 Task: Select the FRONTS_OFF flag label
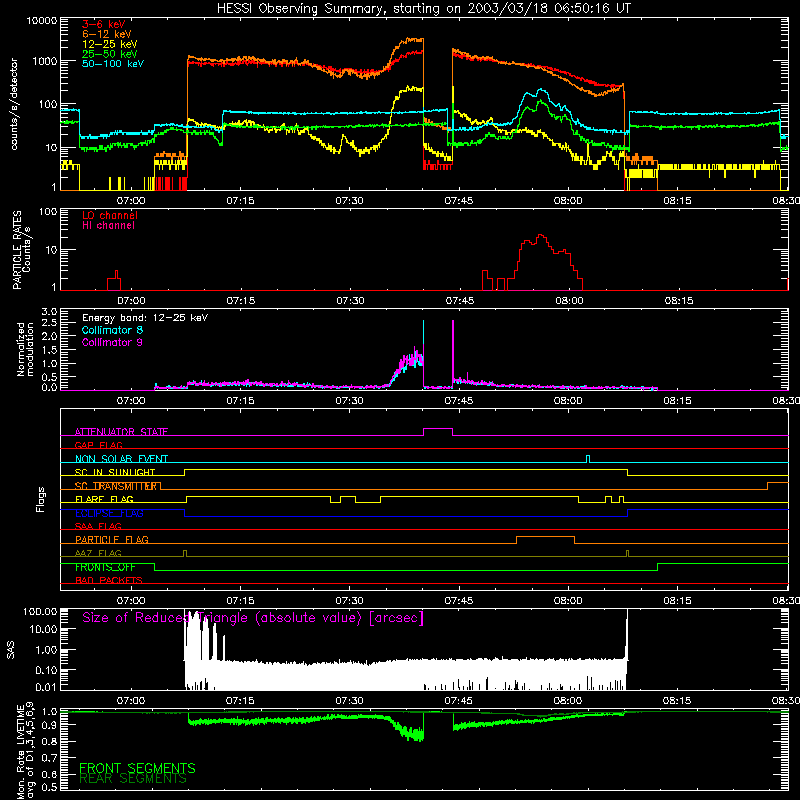(x=105, y=567)
